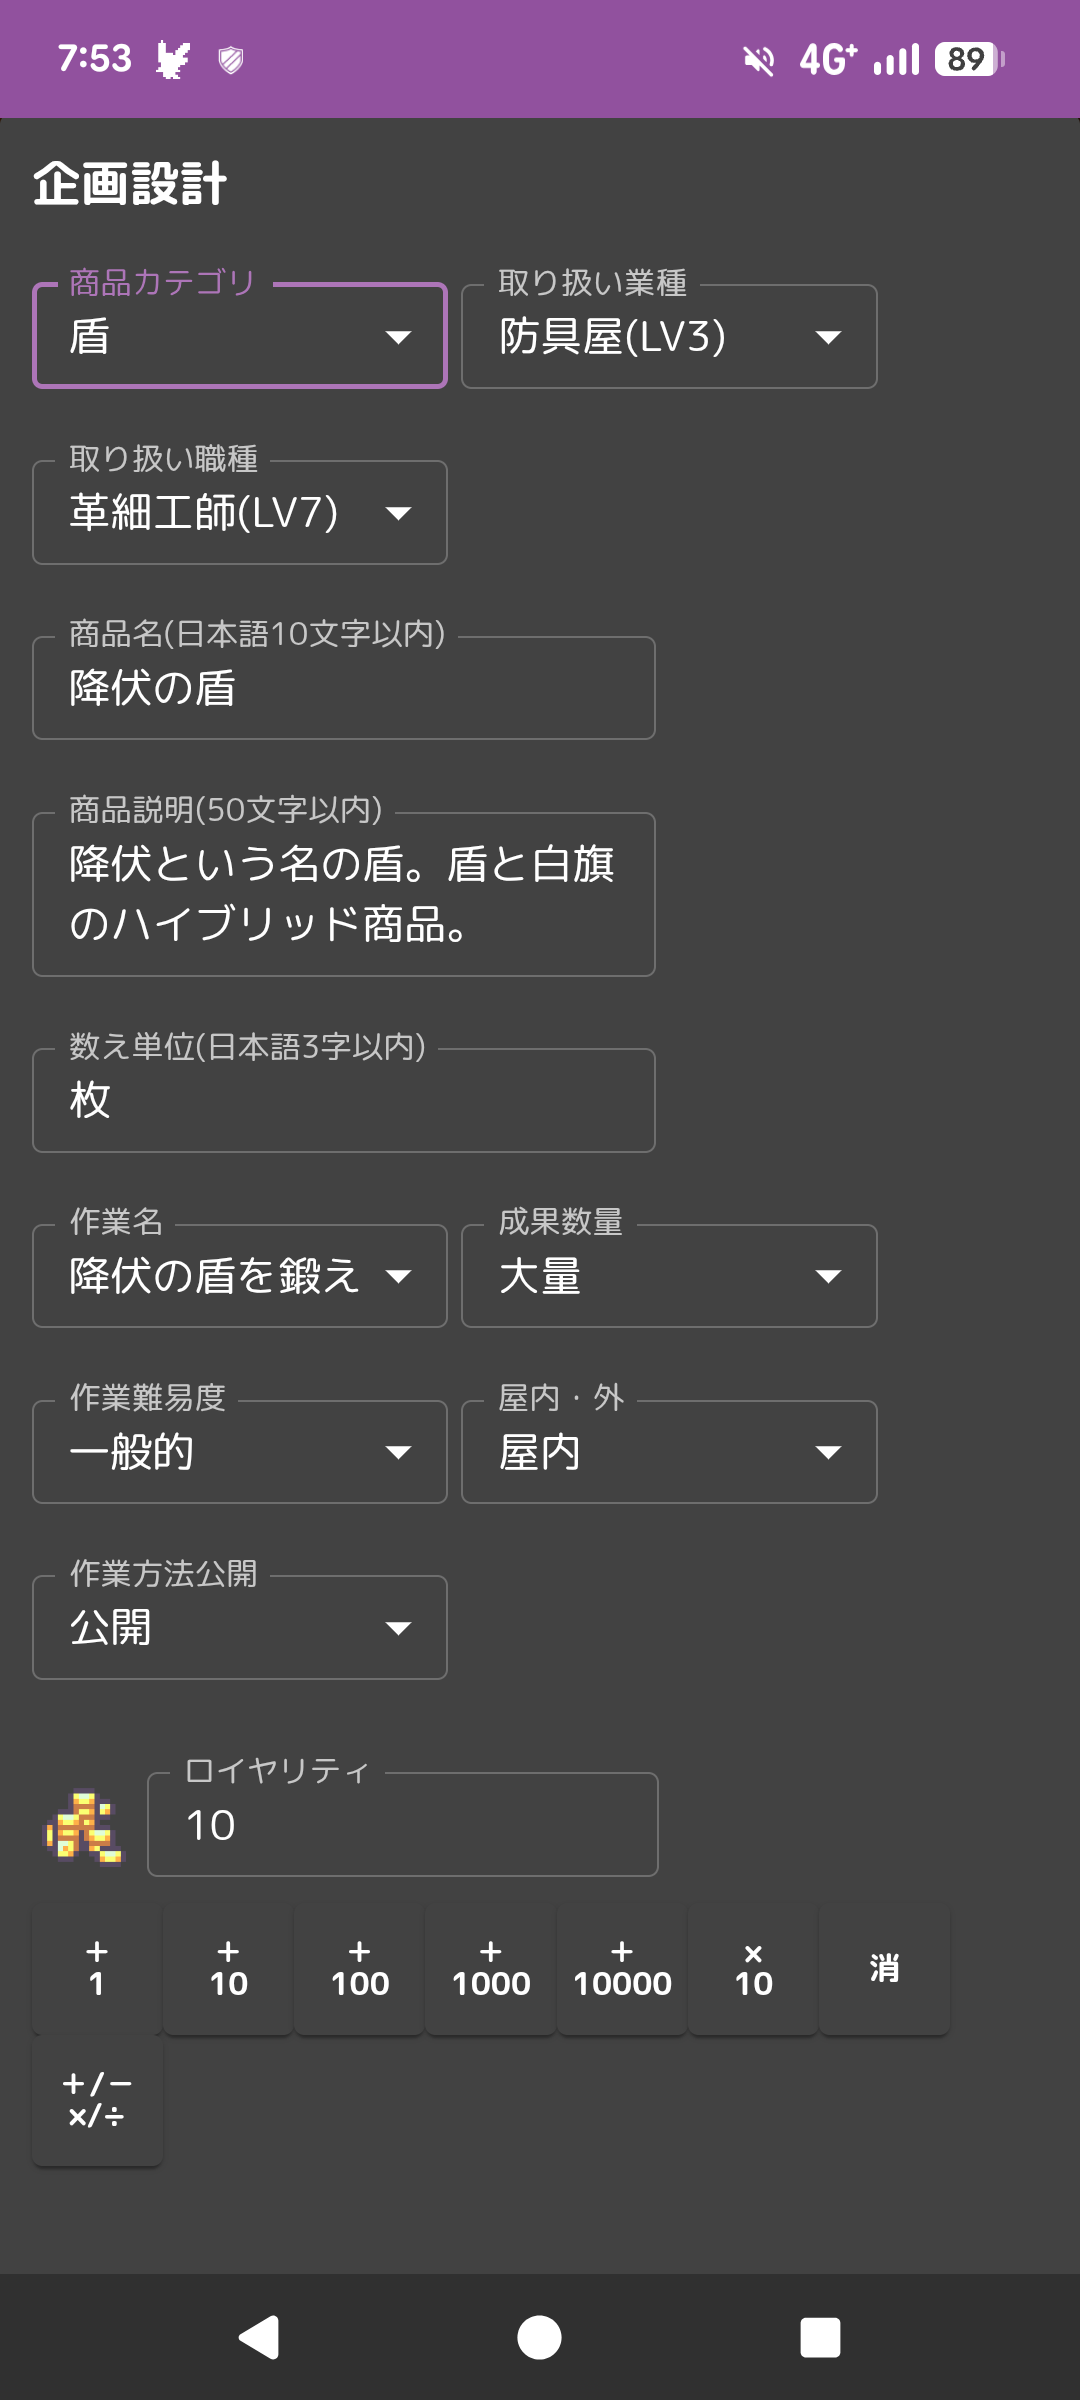Change 作業方法公開 dropdown set to 公開

240,1628
